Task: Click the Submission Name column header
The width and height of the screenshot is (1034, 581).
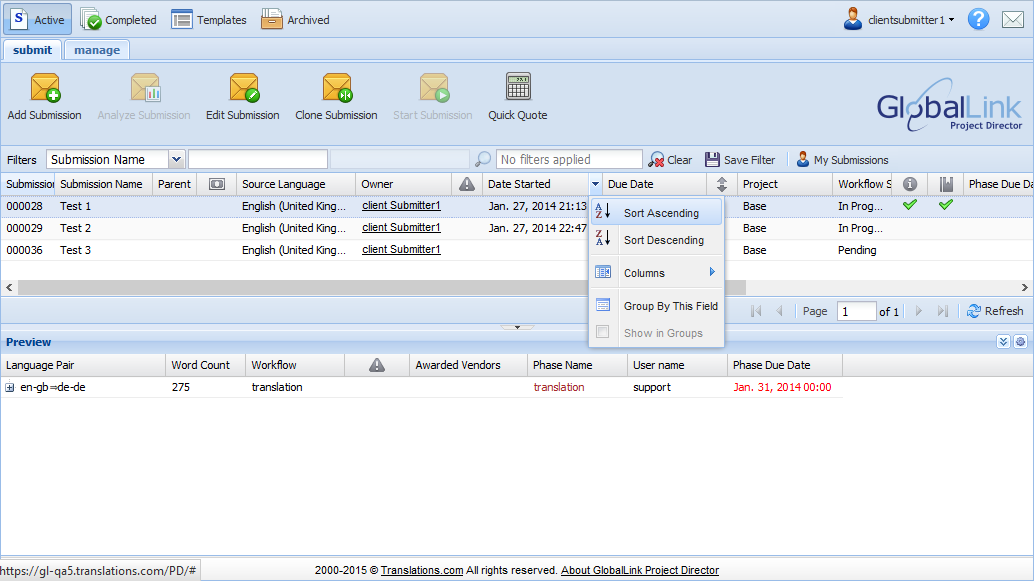Action: (x=104, y=185)
